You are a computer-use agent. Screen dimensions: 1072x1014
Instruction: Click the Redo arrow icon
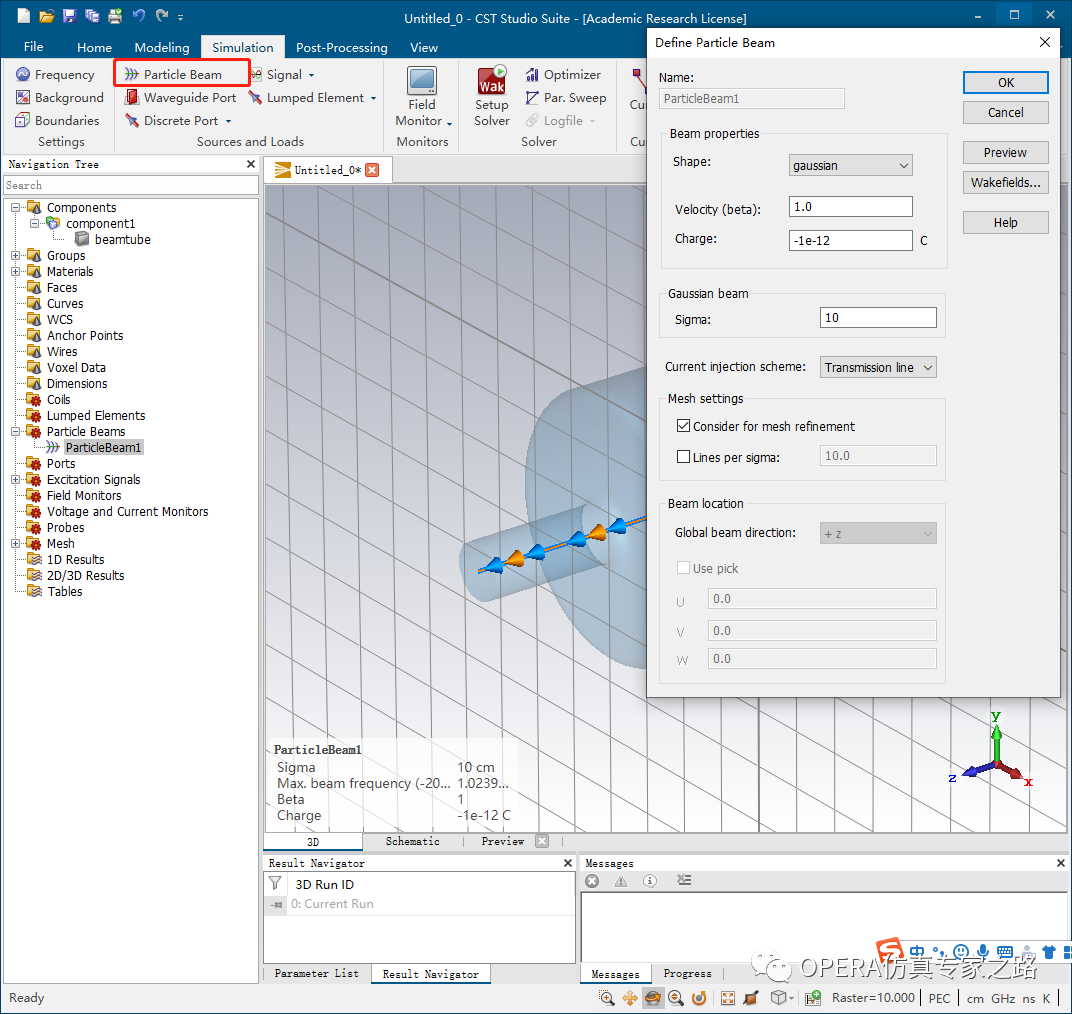pyautogui.click(x=162, y=16)
